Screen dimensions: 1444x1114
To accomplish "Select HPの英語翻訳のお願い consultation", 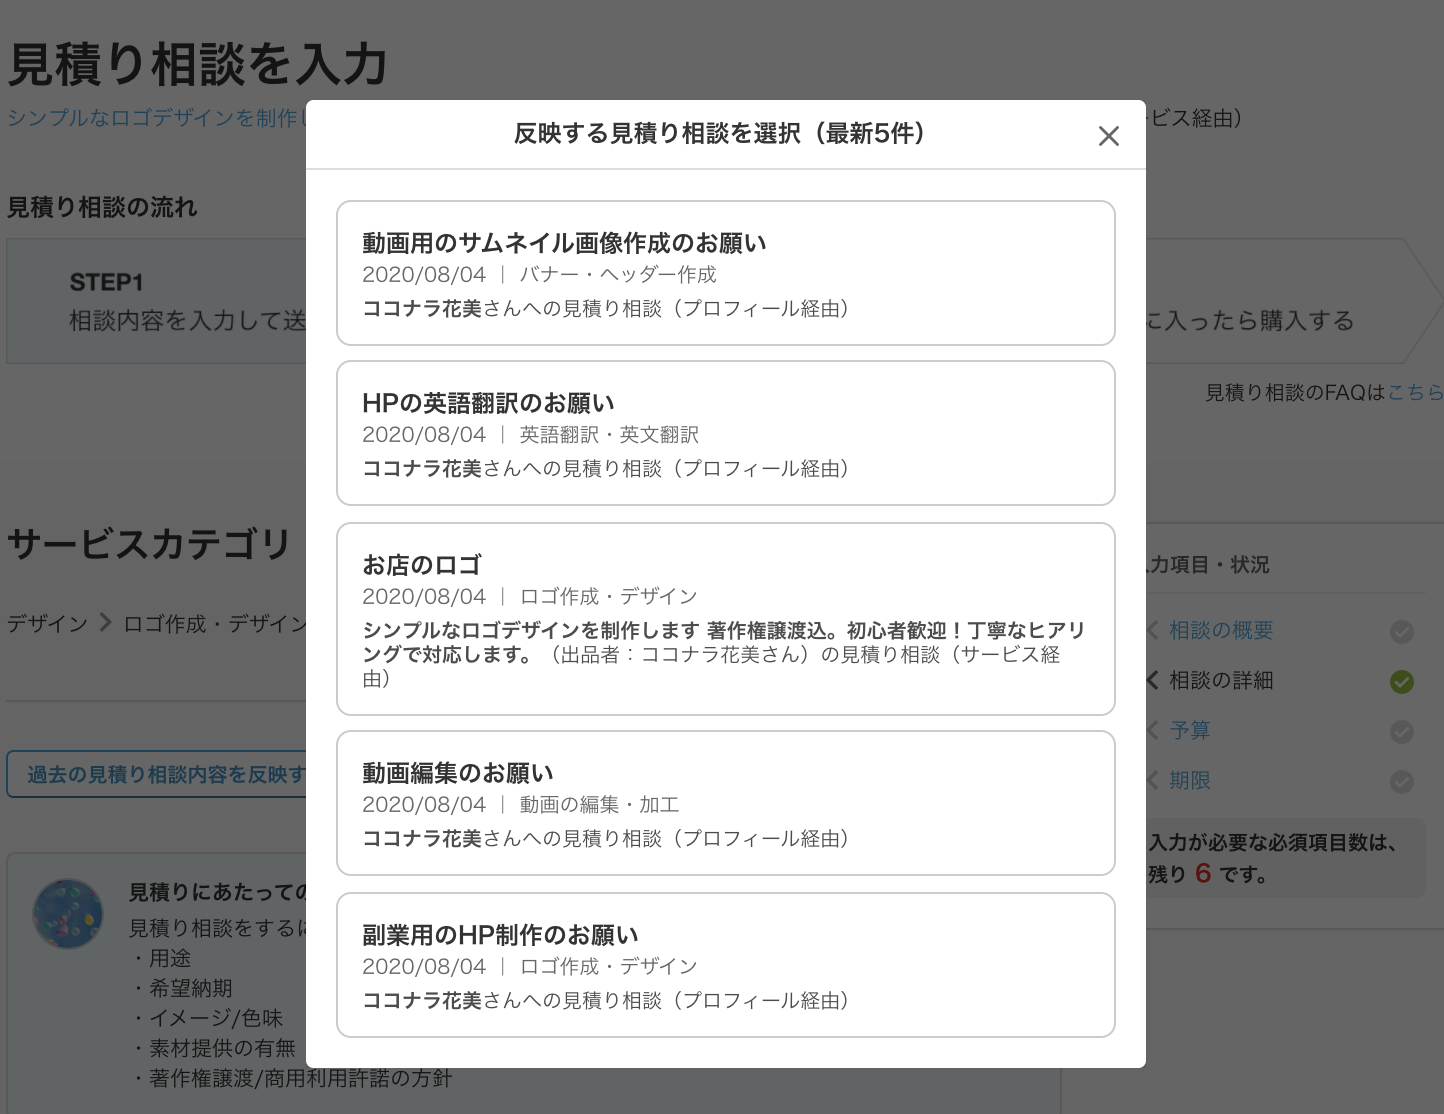I will click(x=725, y=433).
